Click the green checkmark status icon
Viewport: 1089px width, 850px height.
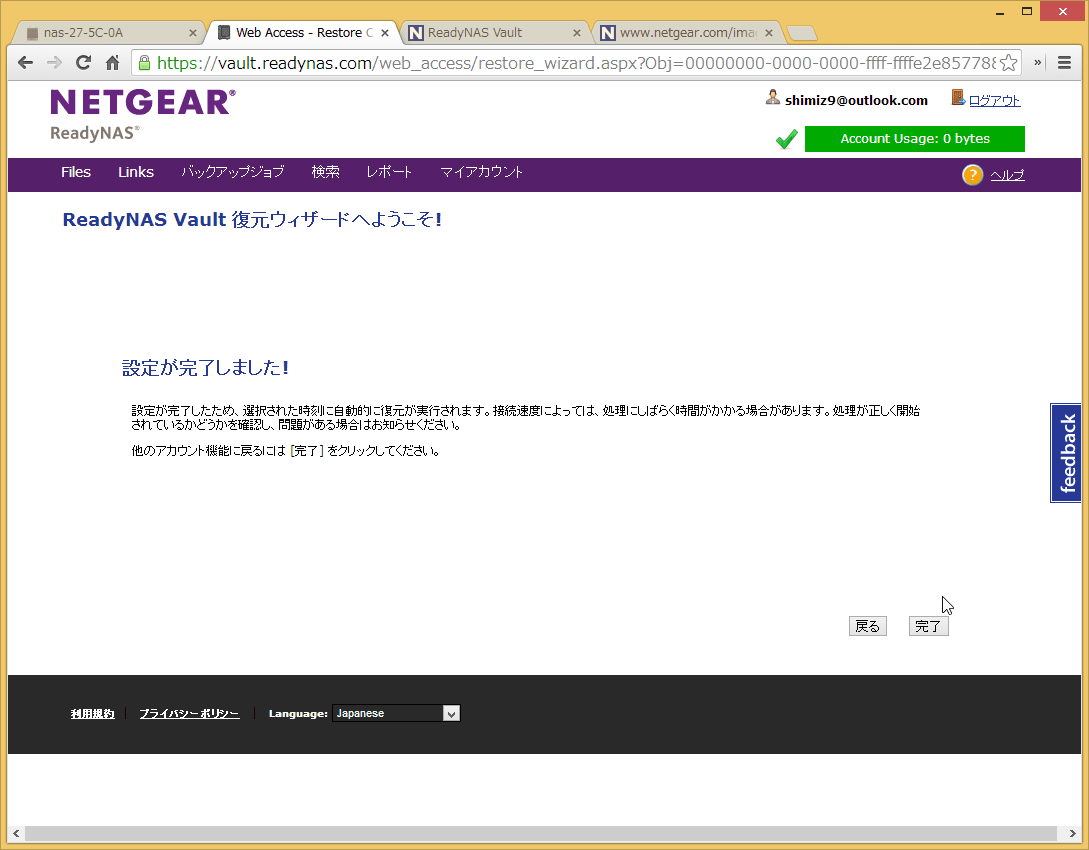[x=786, y=139]
